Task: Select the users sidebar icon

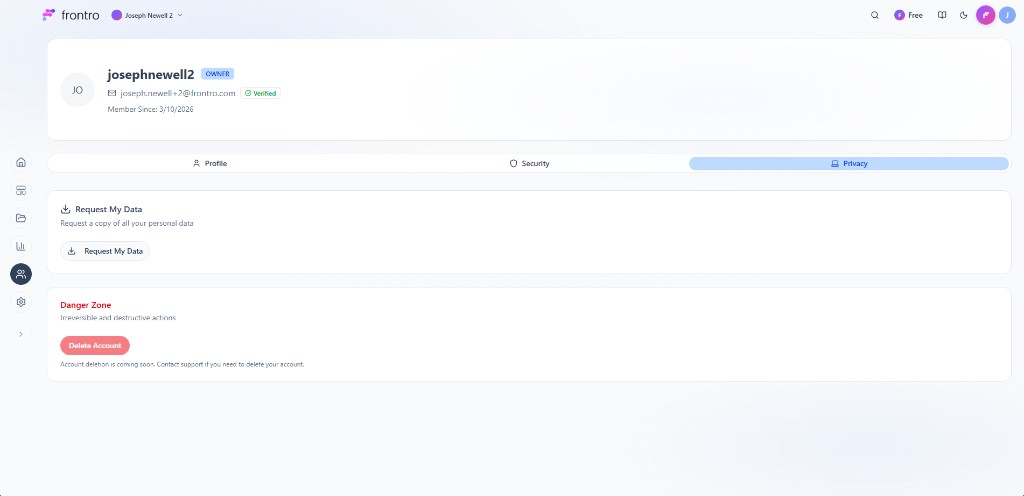Action: pyautogui.click(x=21, y=274)
